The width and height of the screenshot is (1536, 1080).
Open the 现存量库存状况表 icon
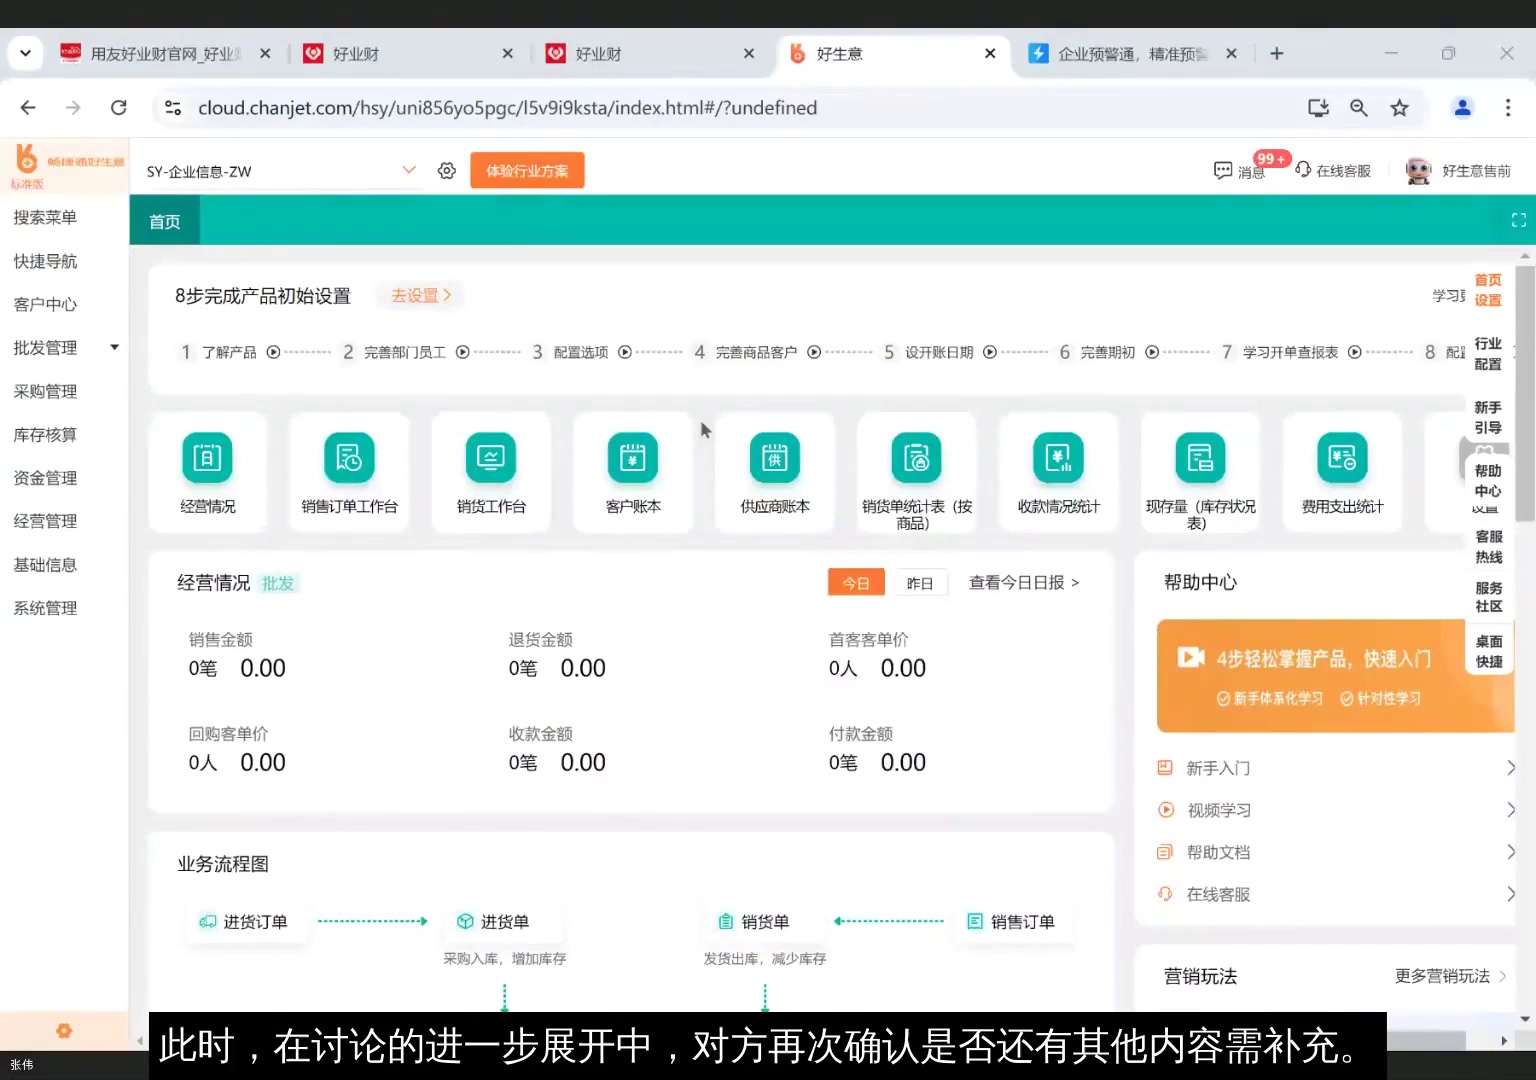click(1199, 470)
